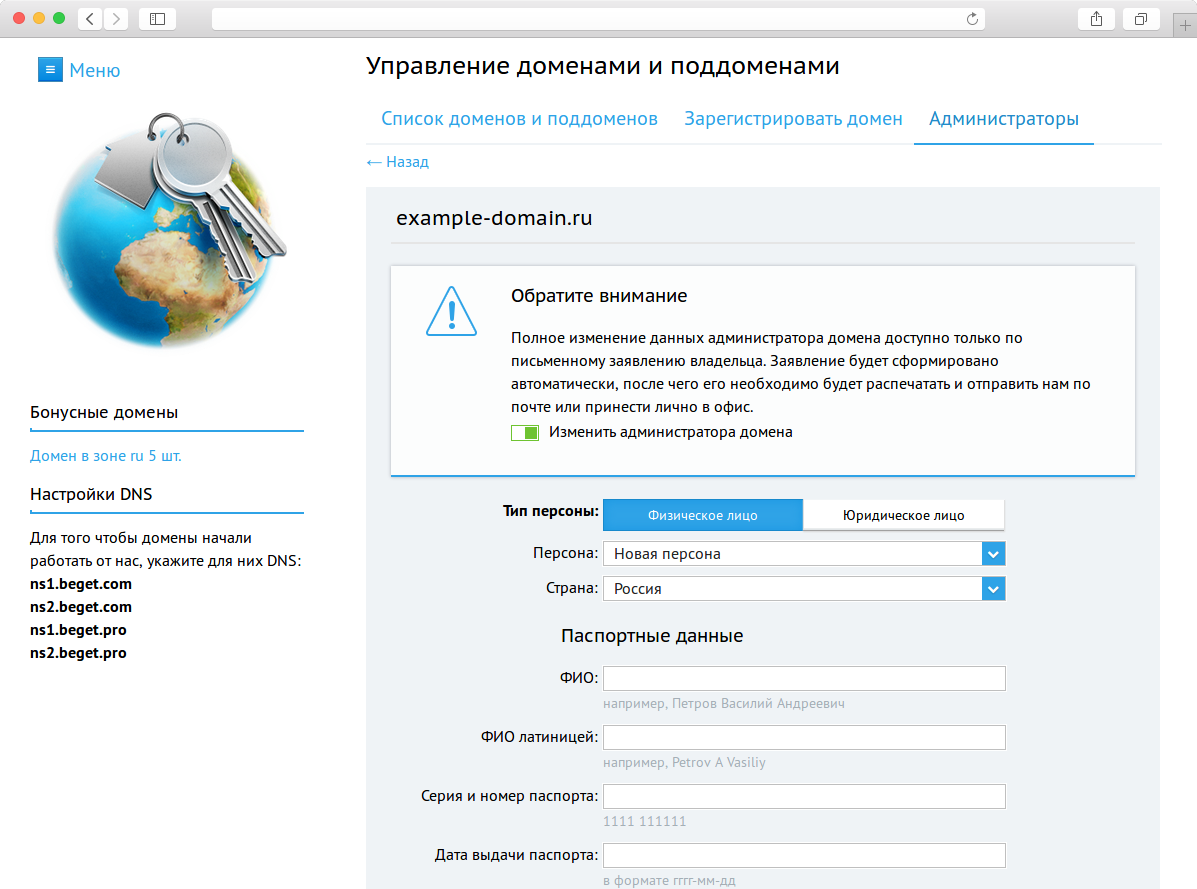Image resolution: width=1197 pixels, height=889 pixels.
Task: Click the 'Тип персоны:' label
Action: tap(550, 511)
